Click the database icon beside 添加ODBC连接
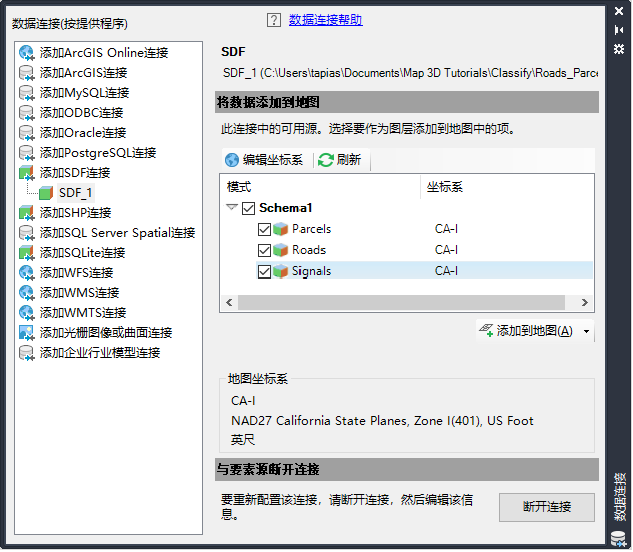Screen dimensions: 633x552 tap(27, 113)
